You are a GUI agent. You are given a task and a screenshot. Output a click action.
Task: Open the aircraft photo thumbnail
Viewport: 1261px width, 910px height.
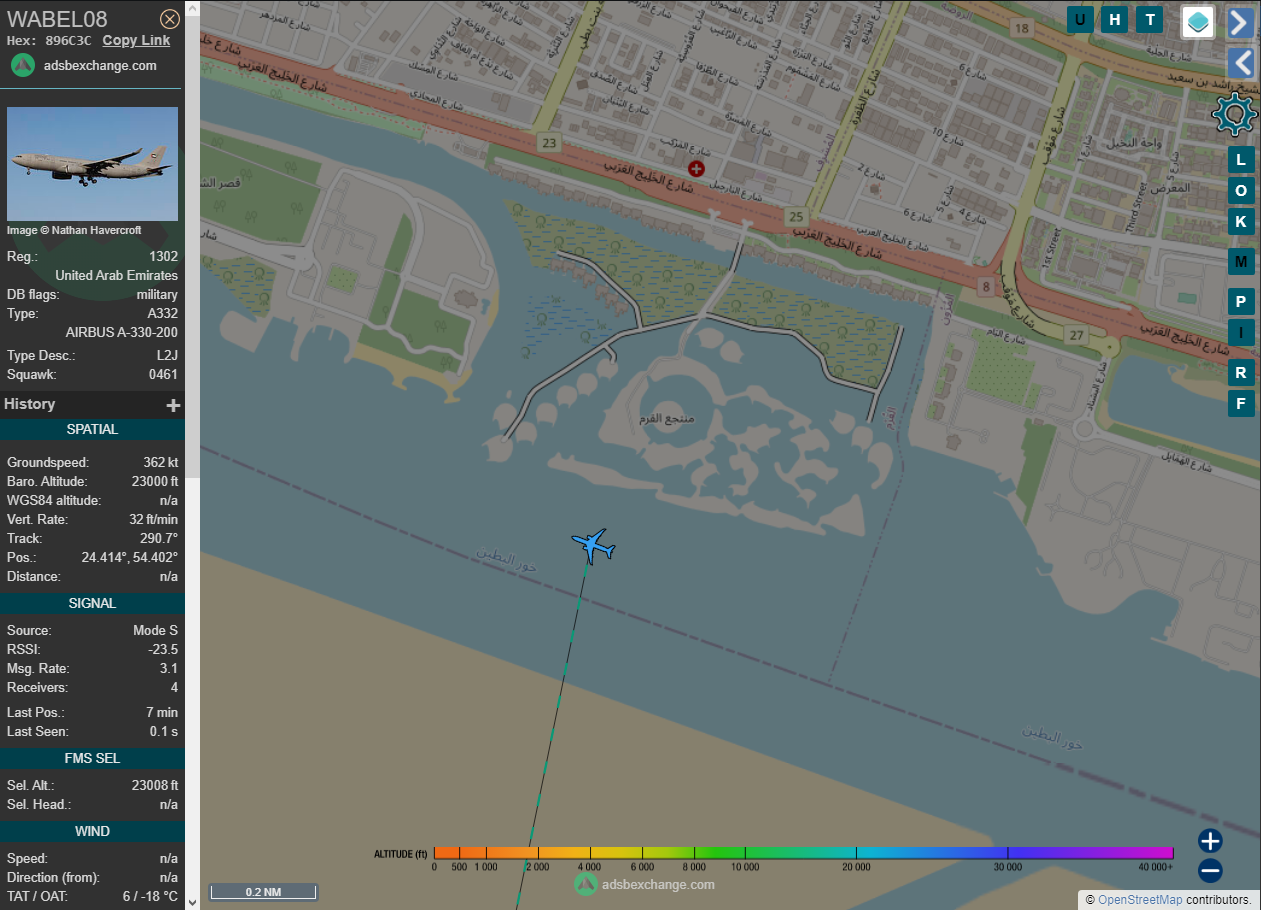(92, 164)
